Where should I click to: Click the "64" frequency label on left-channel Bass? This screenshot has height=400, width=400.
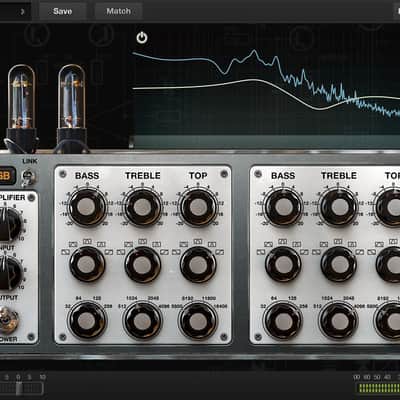[x=78, y=298]
